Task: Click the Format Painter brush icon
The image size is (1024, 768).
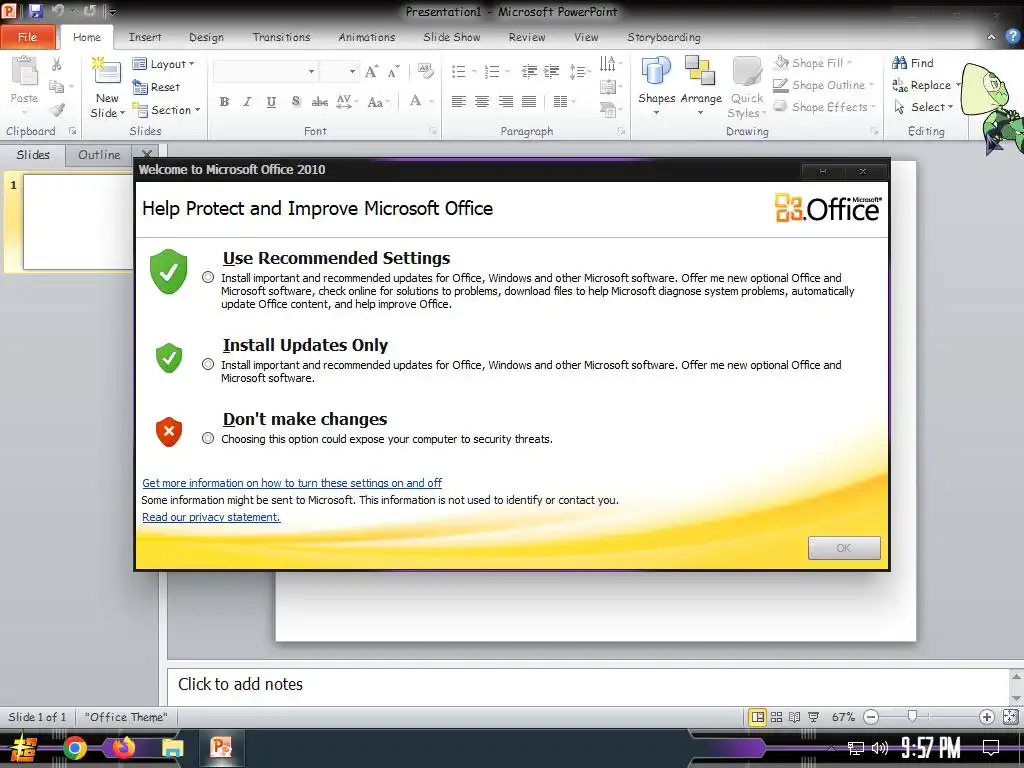Action: (57, 110)
